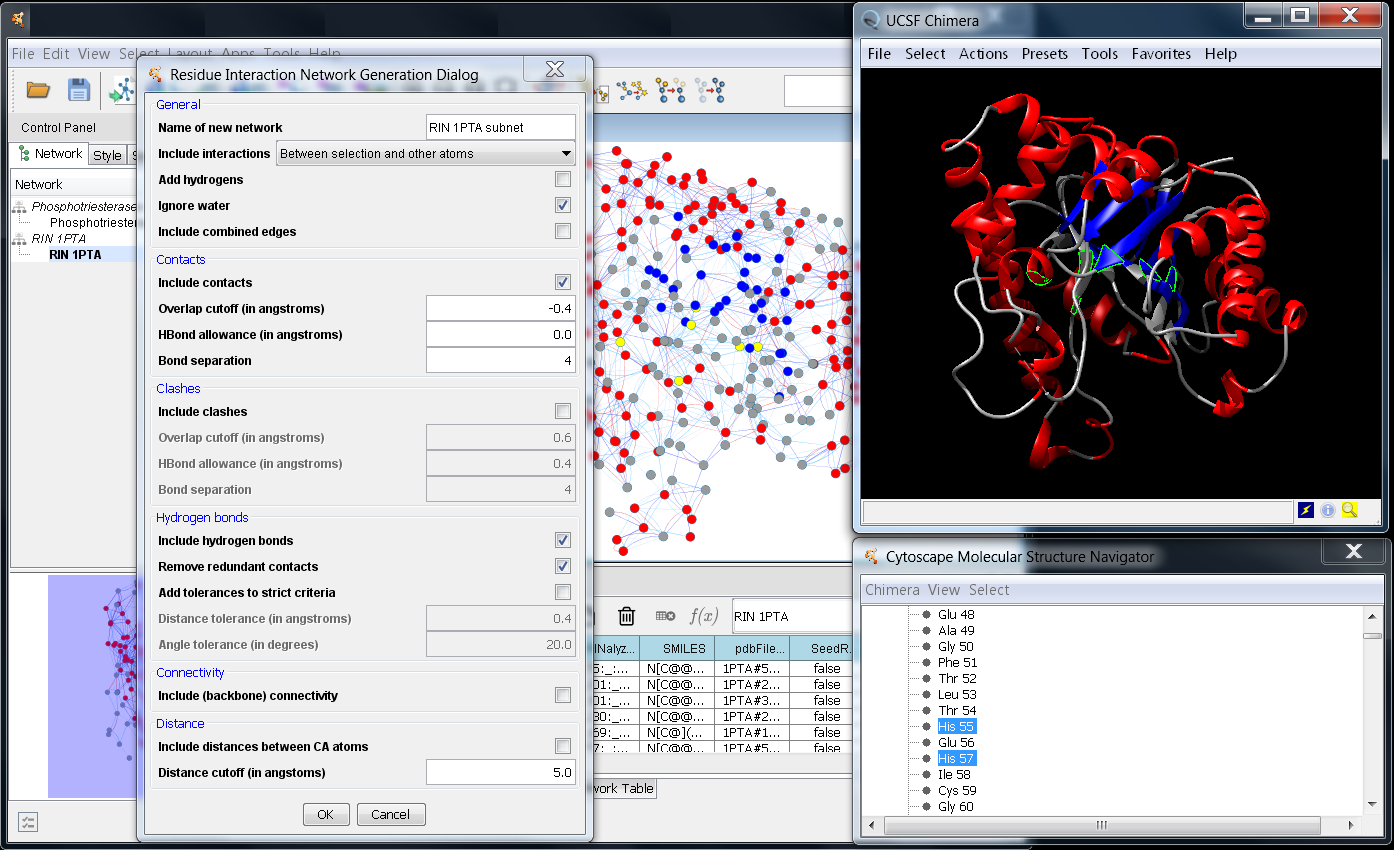Screen dimensions: 1394x850
Task: Click the lightning bolt icon in Chimera
Action: pos(1306,510)
